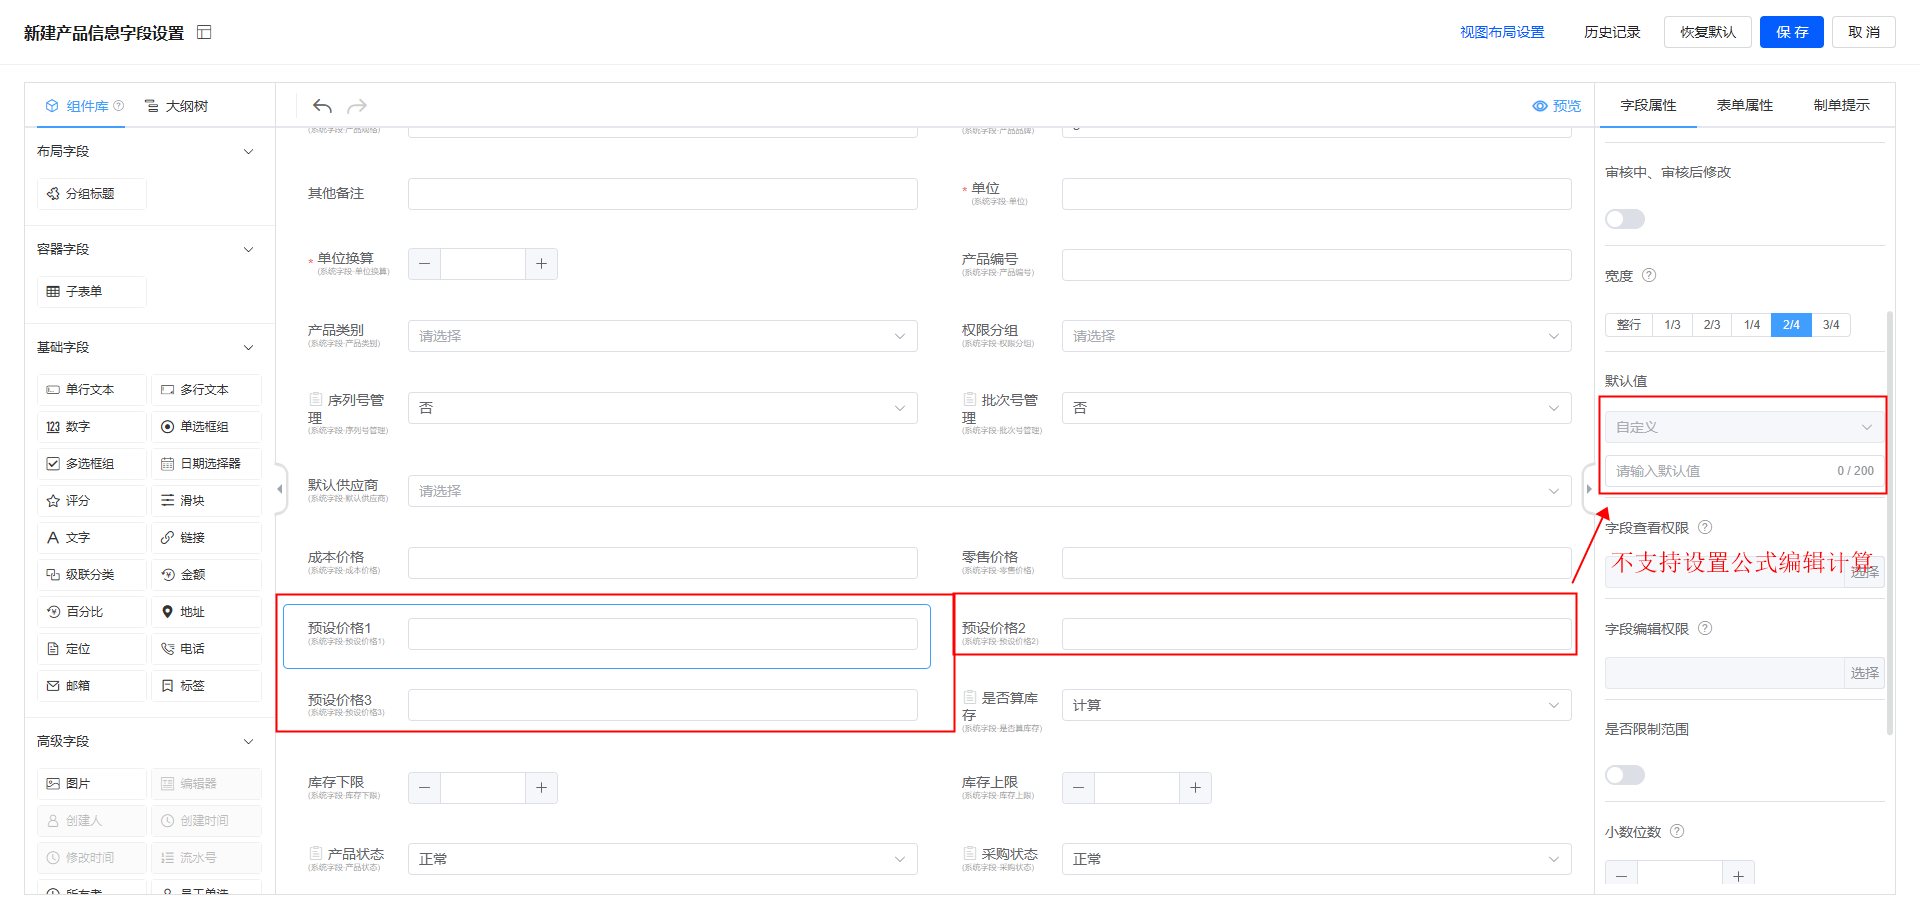Screen dimensions: 1920x919
Task: Click 保存 button
Action: tap(1792, 32)
